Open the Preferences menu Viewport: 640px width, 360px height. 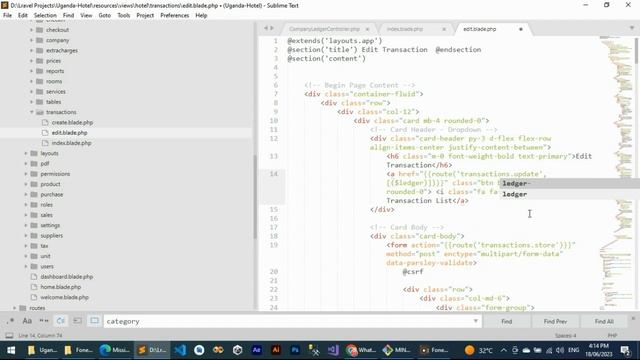(175, 15)
